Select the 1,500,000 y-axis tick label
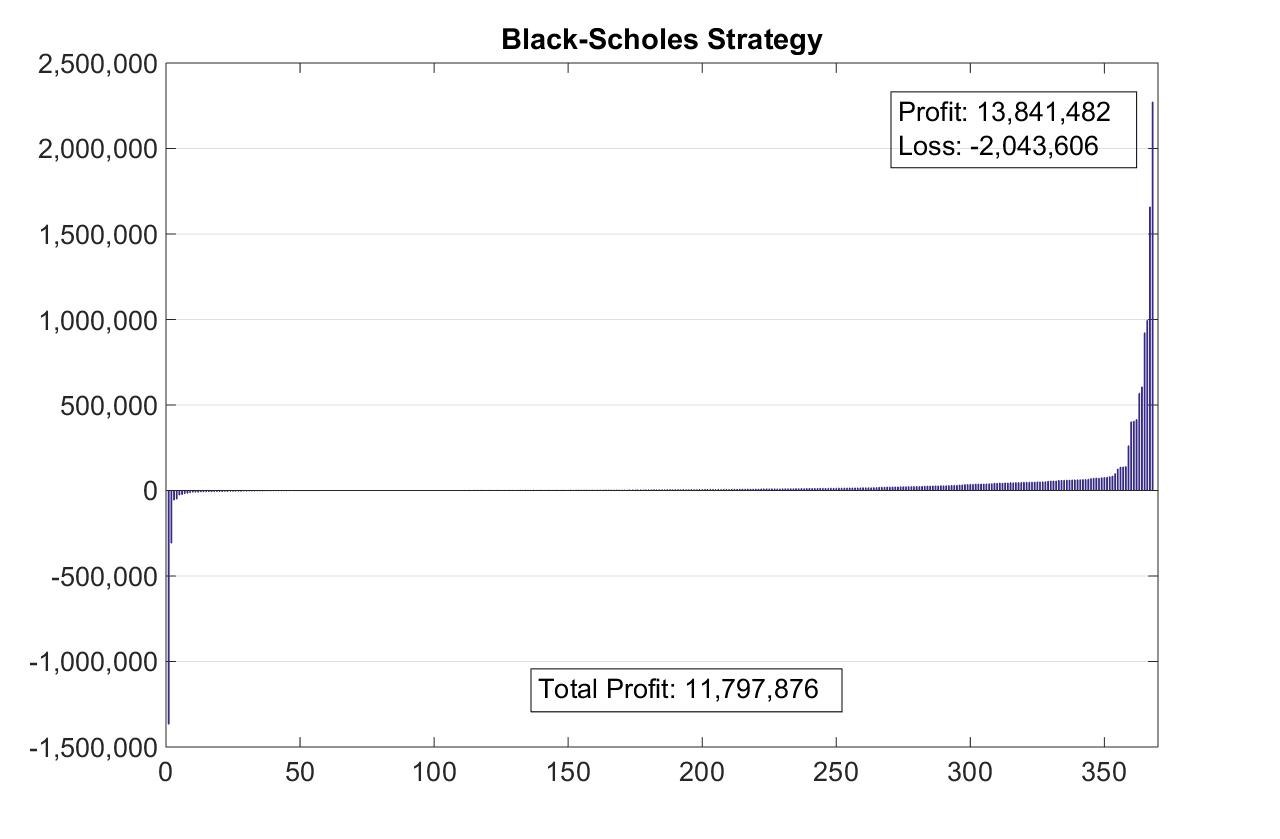This screenshot has height=839, width=1280. tap(97, 235)
